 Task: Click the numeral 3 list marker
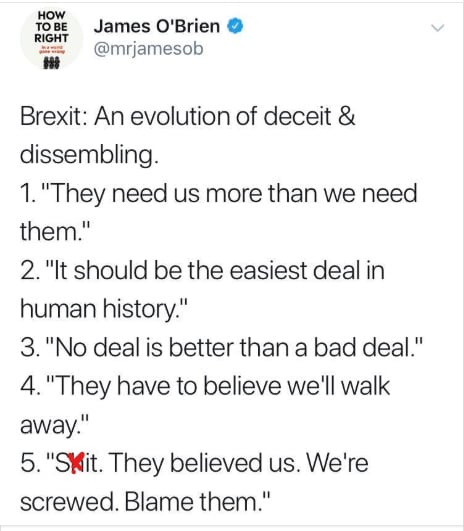coord(26,348)
